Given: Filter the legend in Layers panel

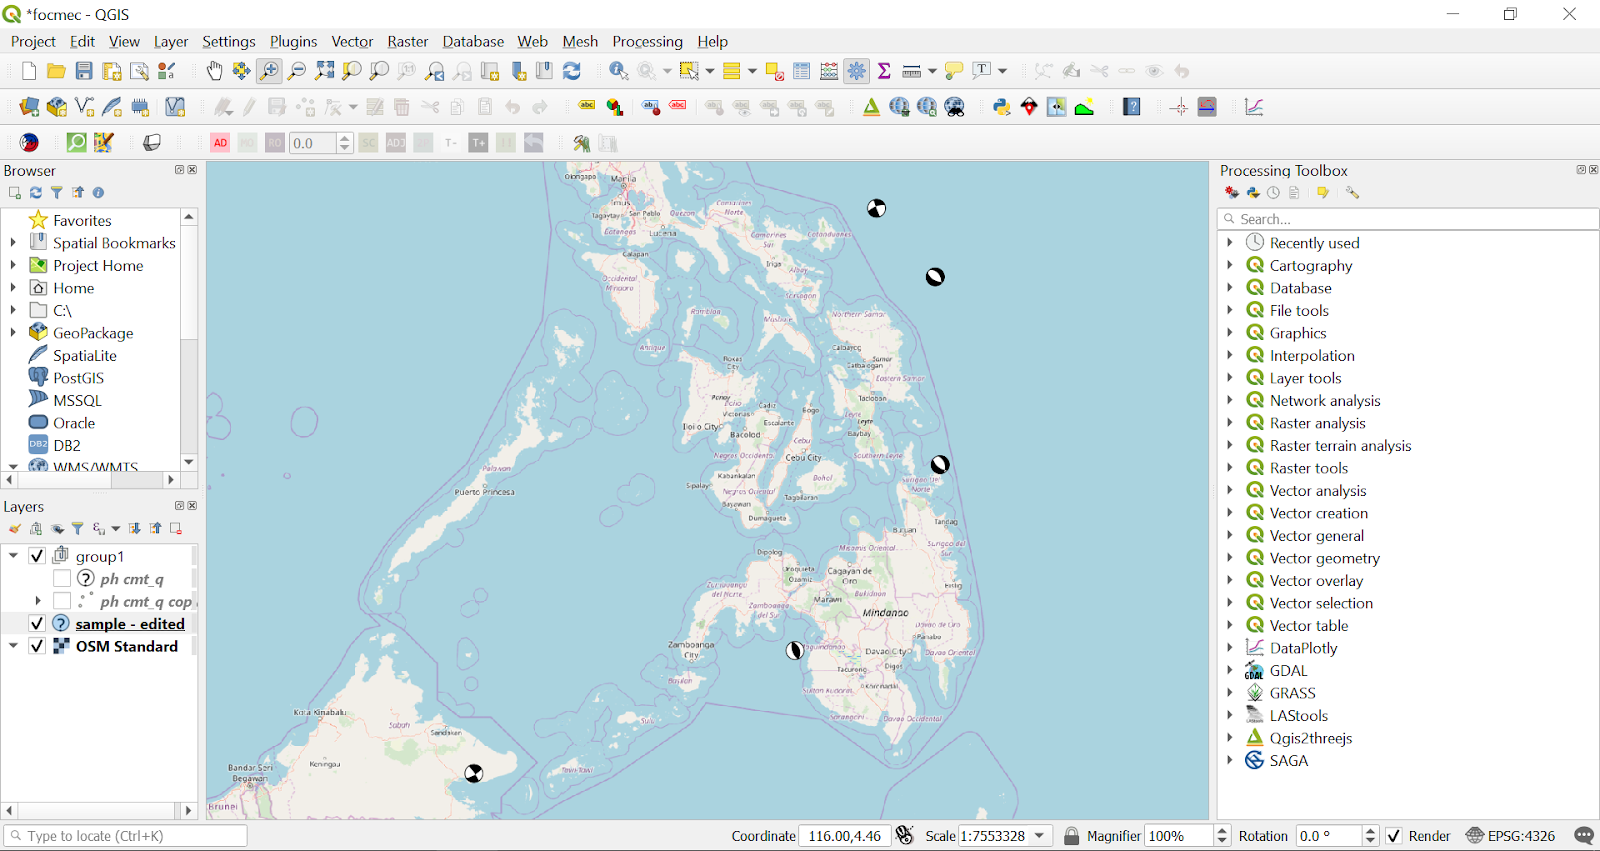Looking at the screenshot, I should click(x=78, y=529).
